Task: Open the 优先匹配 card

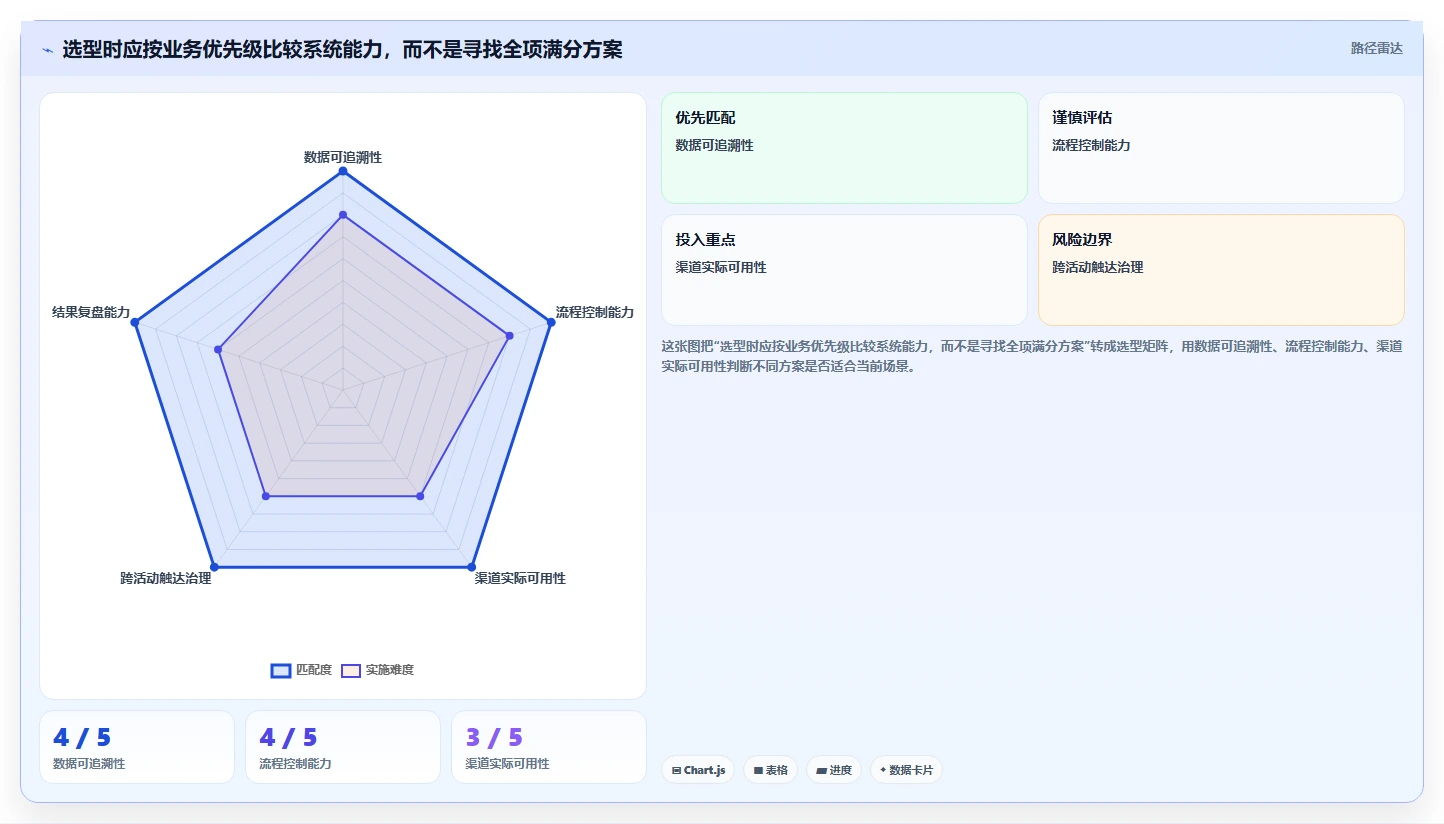Action: pos(844,148)
